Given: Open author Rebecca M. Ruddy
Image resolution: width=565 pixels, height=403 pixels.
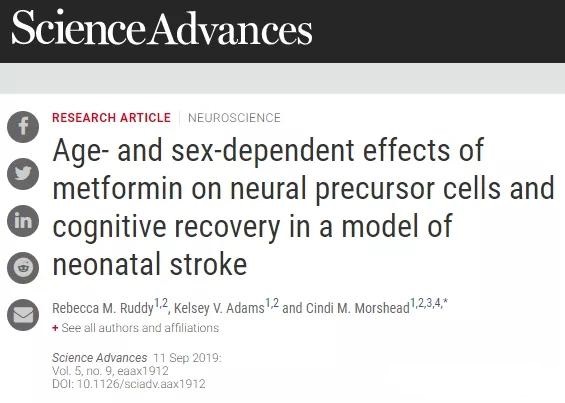Looking at the screenshot, I should 103,308.
